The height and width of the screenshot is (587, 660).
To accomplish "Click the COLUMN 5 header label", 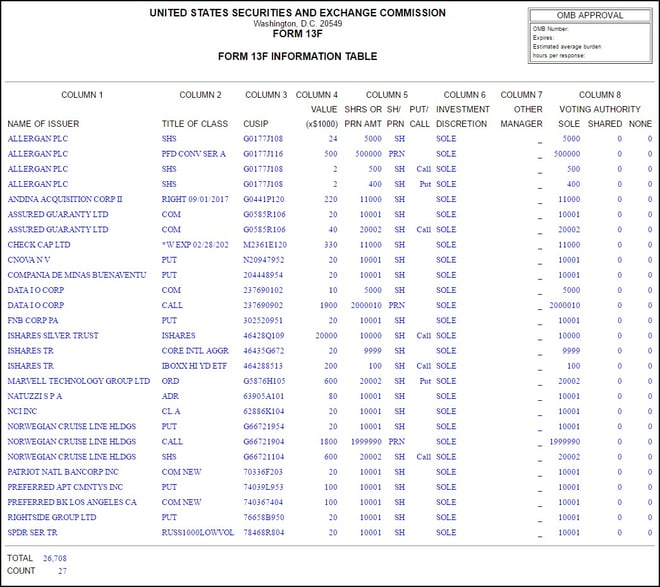I will point(387,95).
